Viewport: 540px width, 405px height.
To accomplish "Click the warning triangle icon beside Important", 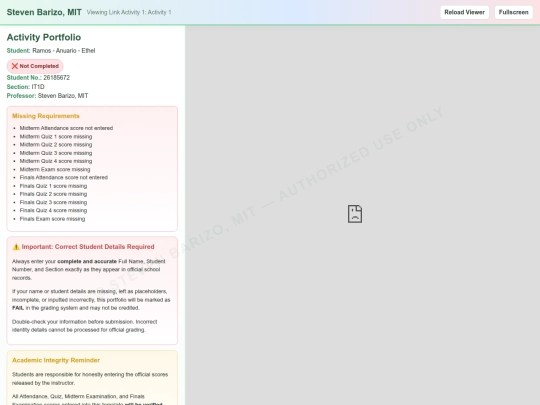I will tap(16, 247).
